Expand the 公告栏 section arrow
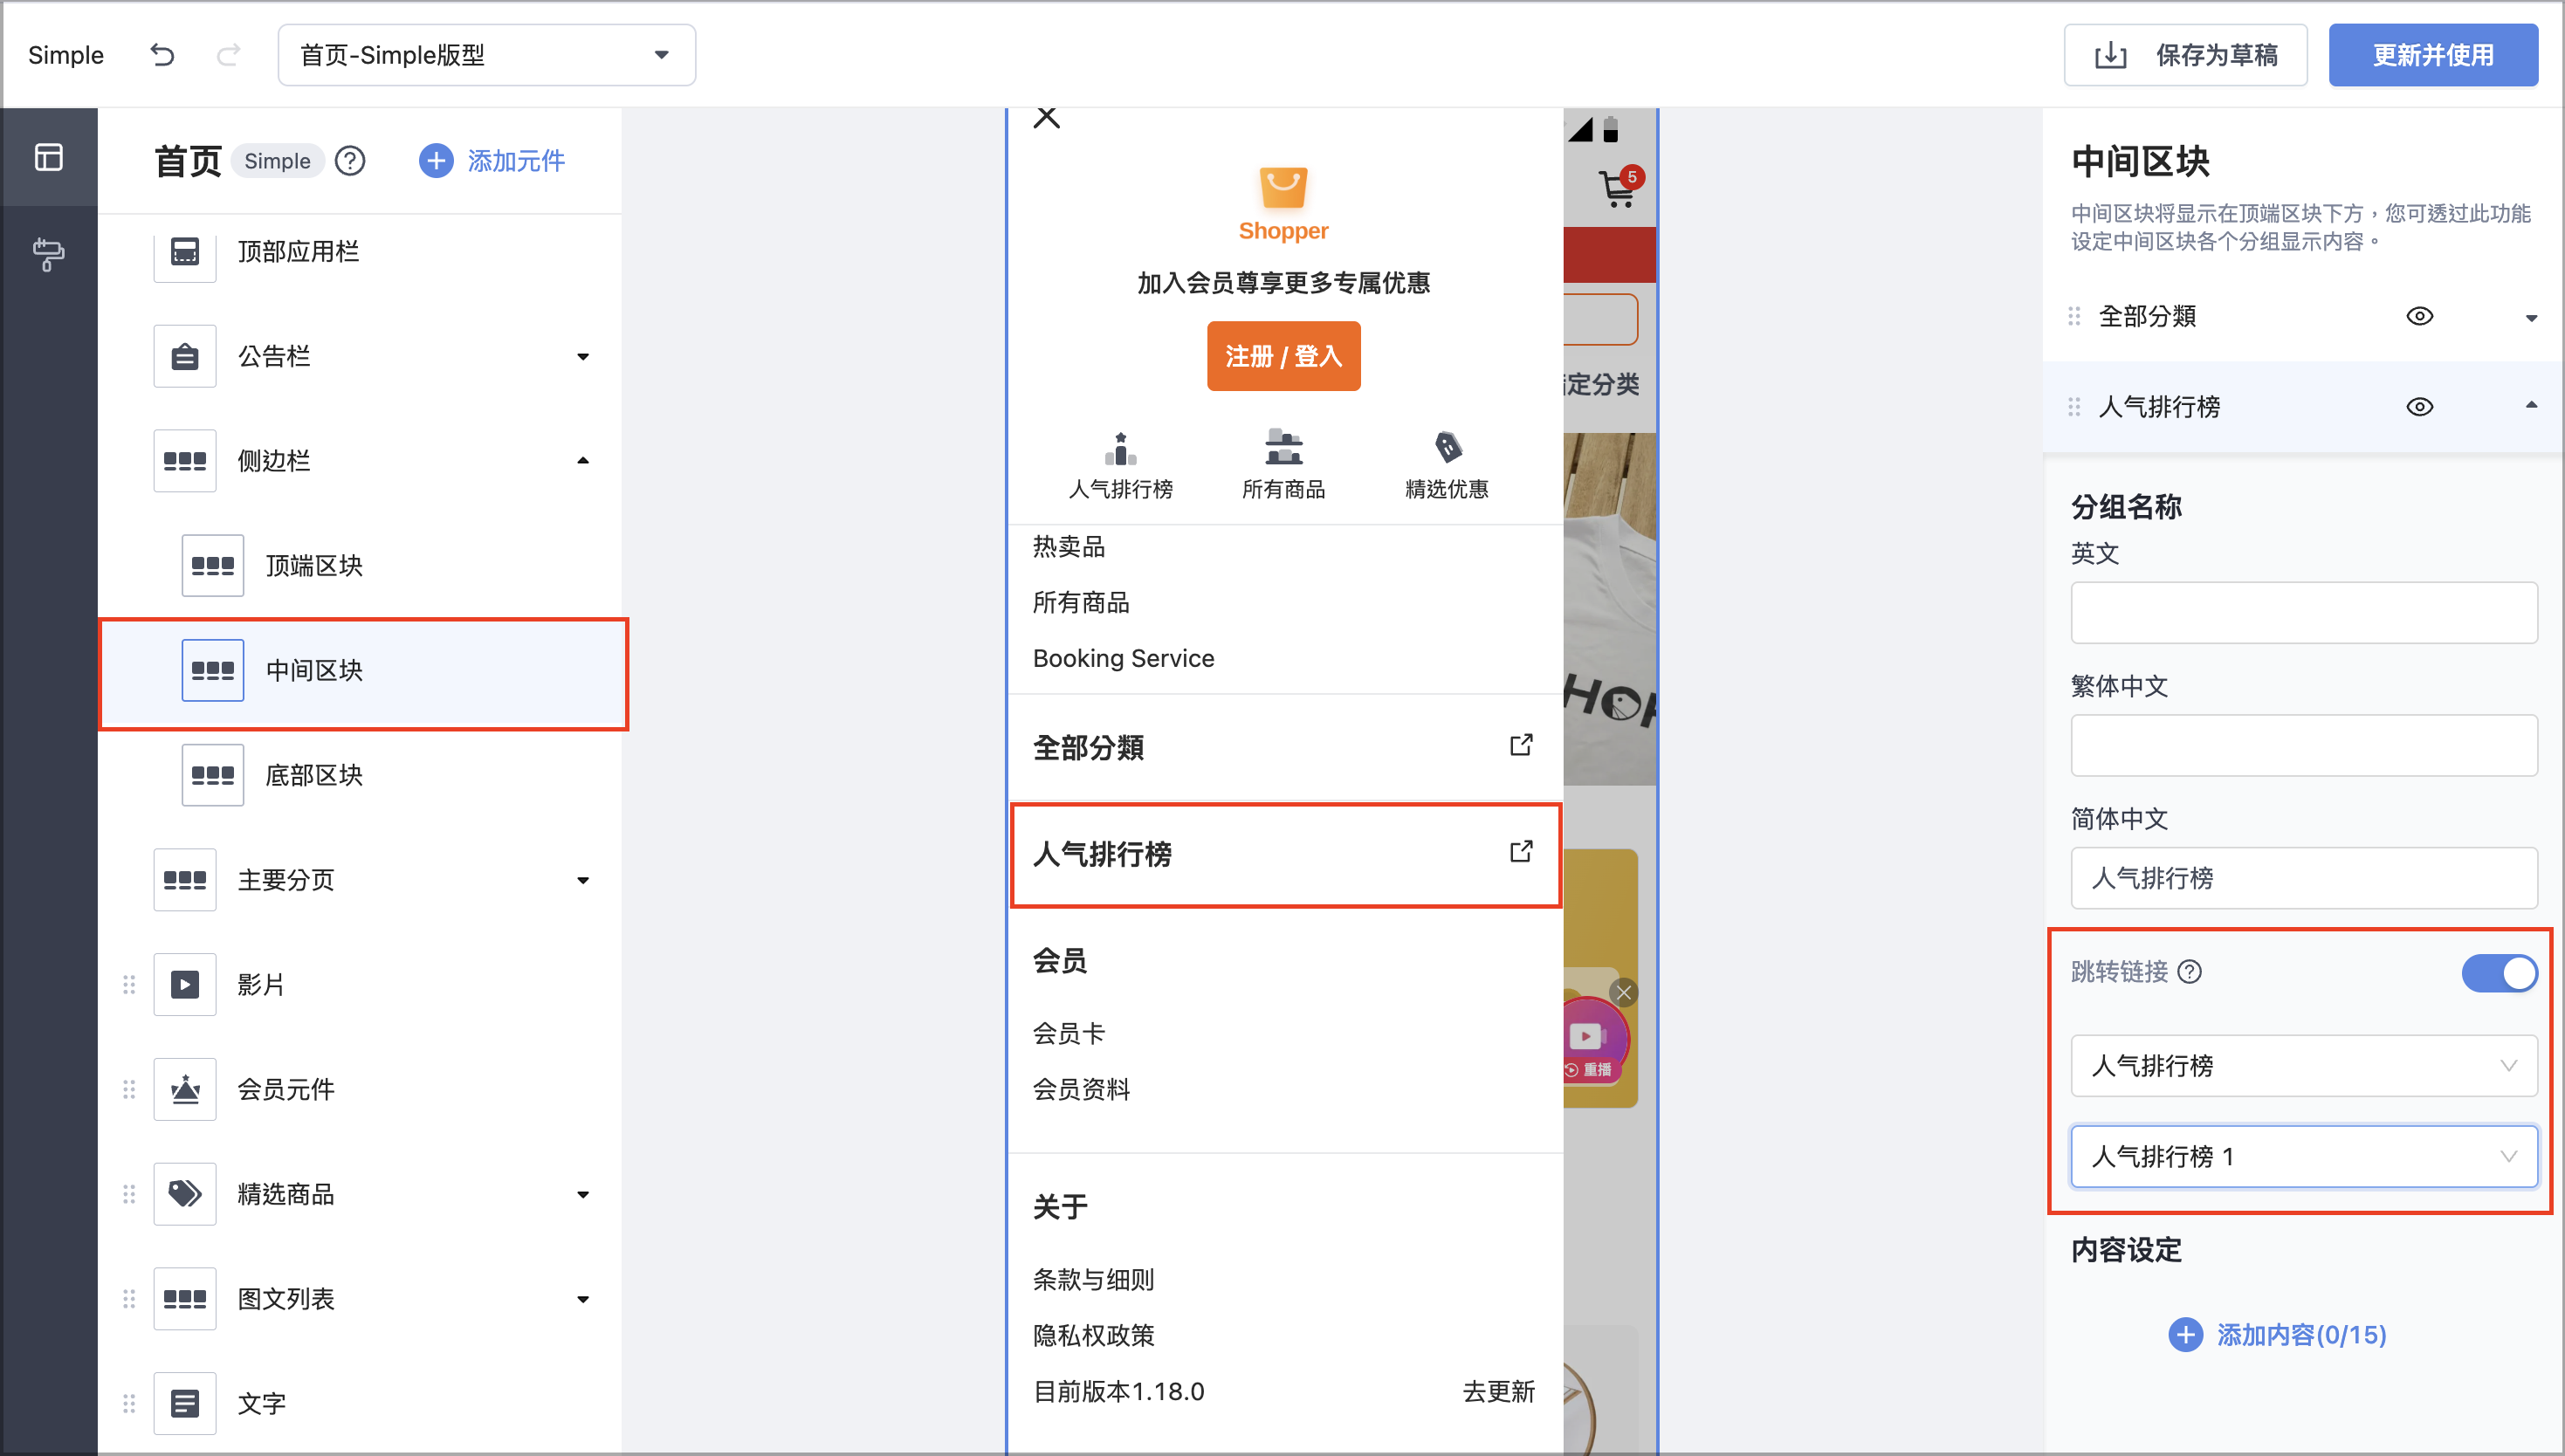This screenshot has height=1456, width=2565. point(583,357)
